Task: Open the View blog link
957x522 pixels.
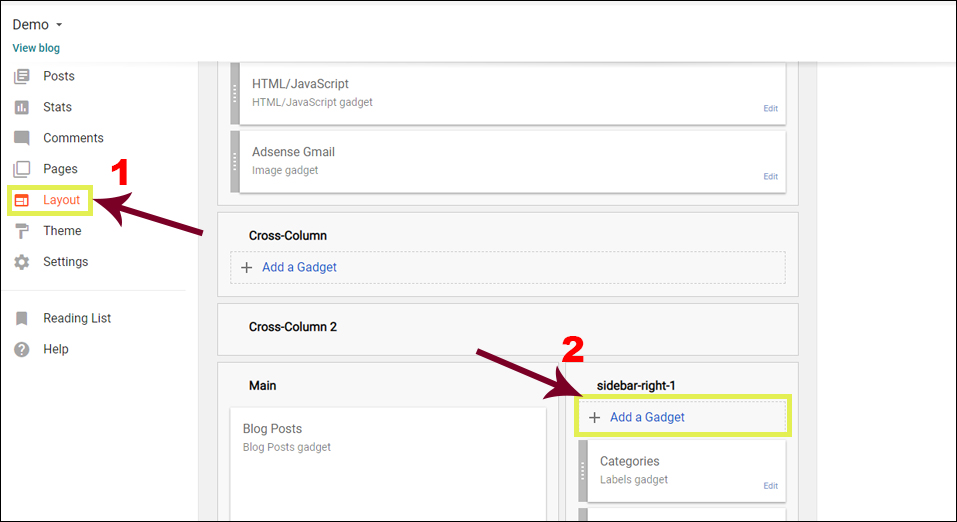Action: [36, 48]
